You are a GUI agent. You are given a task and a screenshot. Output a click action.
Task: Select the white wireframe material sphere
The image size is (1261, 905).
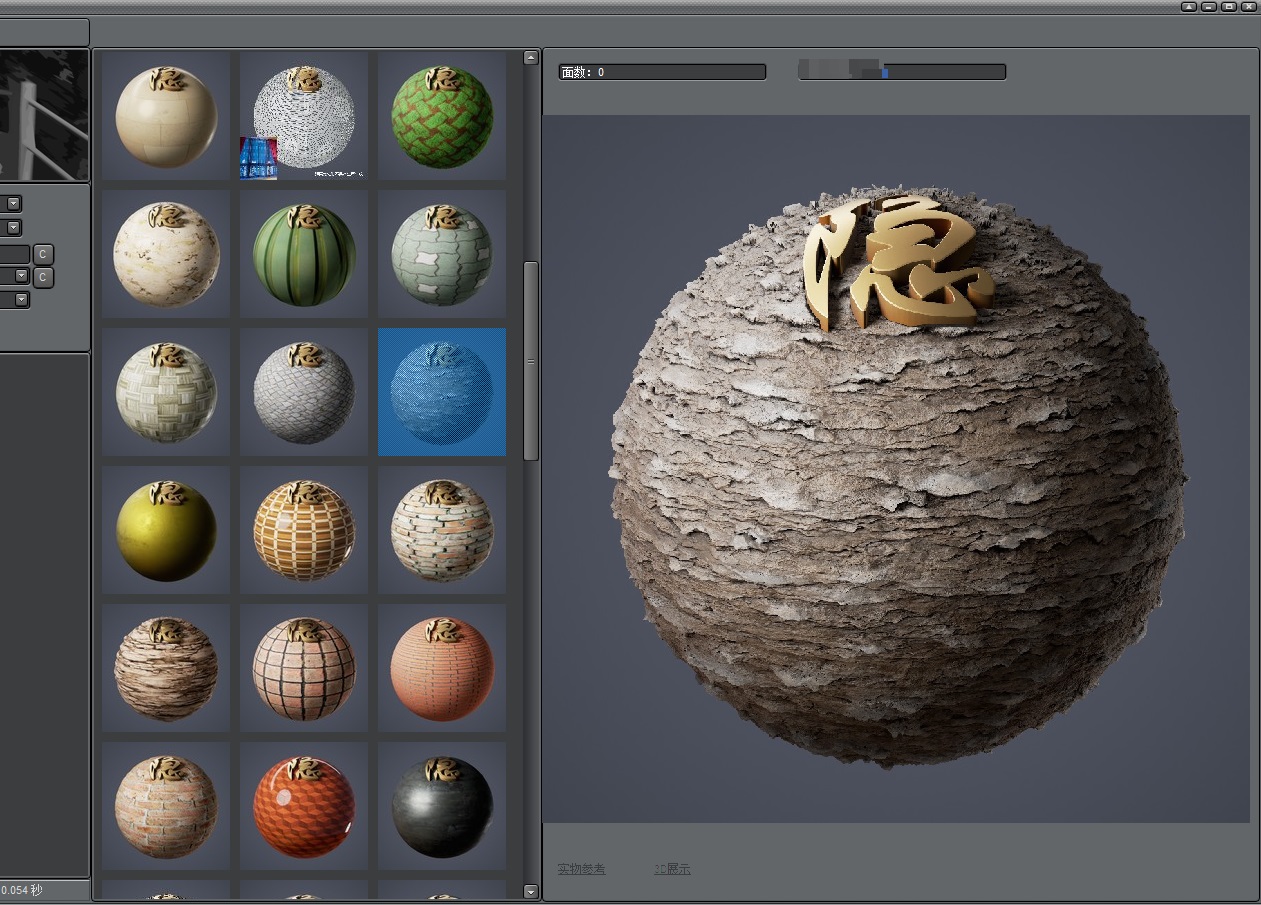pos(303,115)
